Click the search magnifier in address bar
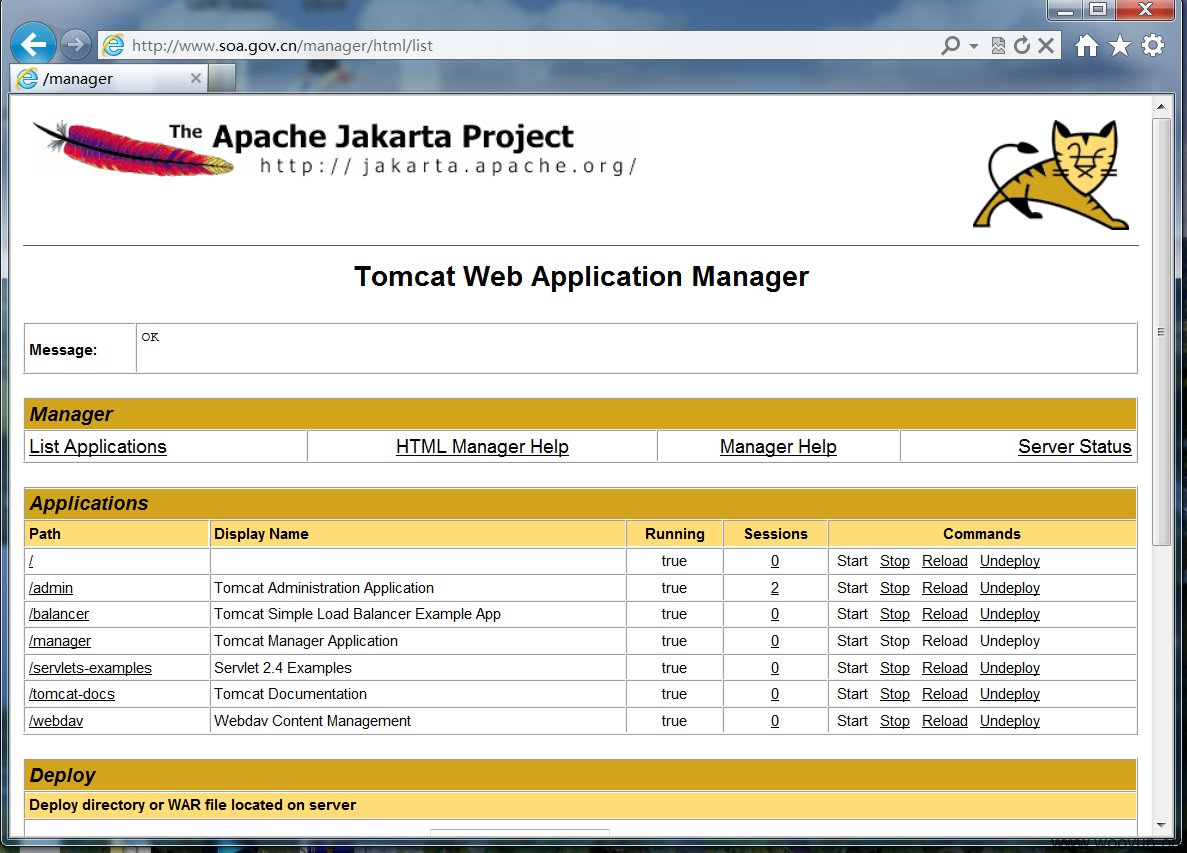The height and width of the screenshot is (853, 1187). point(950,45)
